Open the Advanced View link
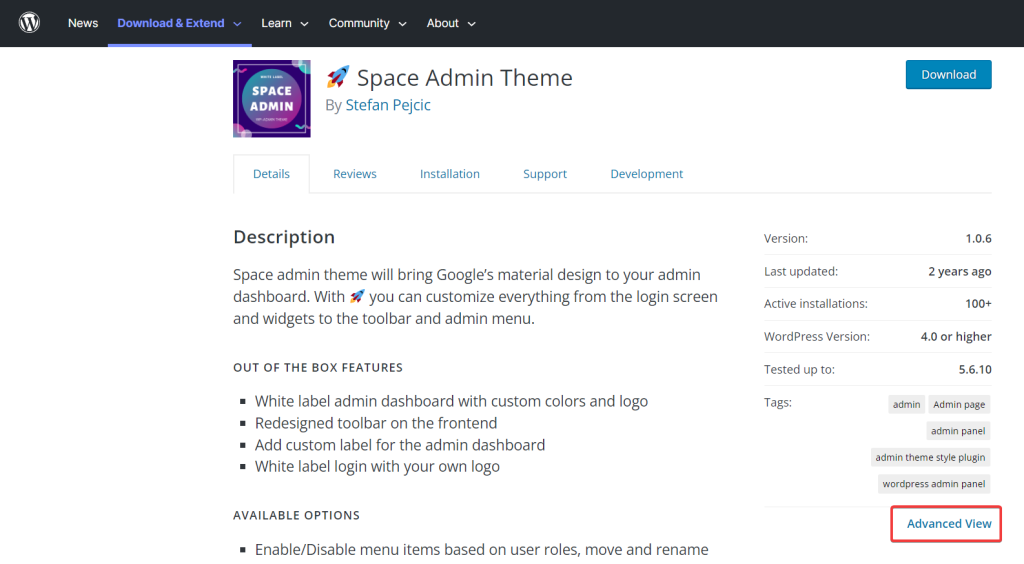1024x564 pixels. (949, 524)
